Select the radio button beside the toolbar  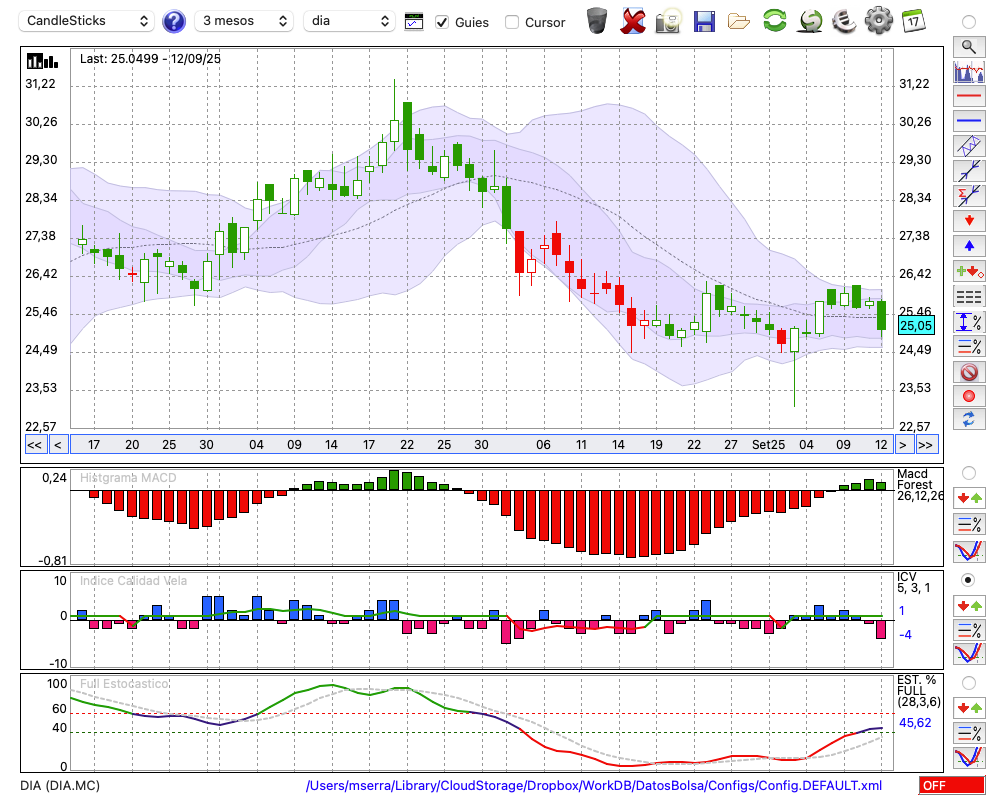pyautogui.click(x=969, y=22)
